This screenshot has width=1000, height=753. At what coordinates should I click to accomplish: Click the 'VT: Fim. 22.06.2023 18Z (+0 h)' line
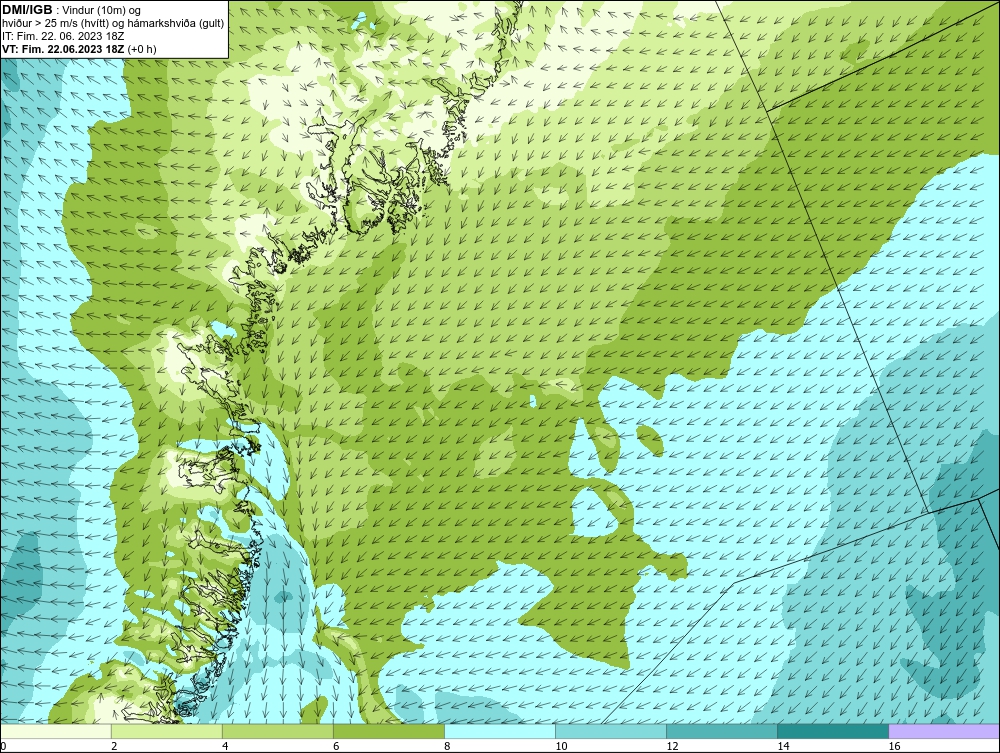tap(79, 48)
